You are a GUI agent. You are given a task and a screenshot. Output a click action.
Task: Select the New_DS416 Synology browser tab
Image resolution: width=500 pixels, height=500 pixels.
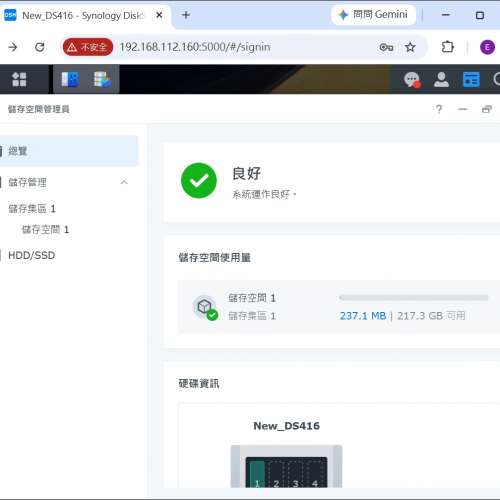pyautogui.click(x=83, y=15)
